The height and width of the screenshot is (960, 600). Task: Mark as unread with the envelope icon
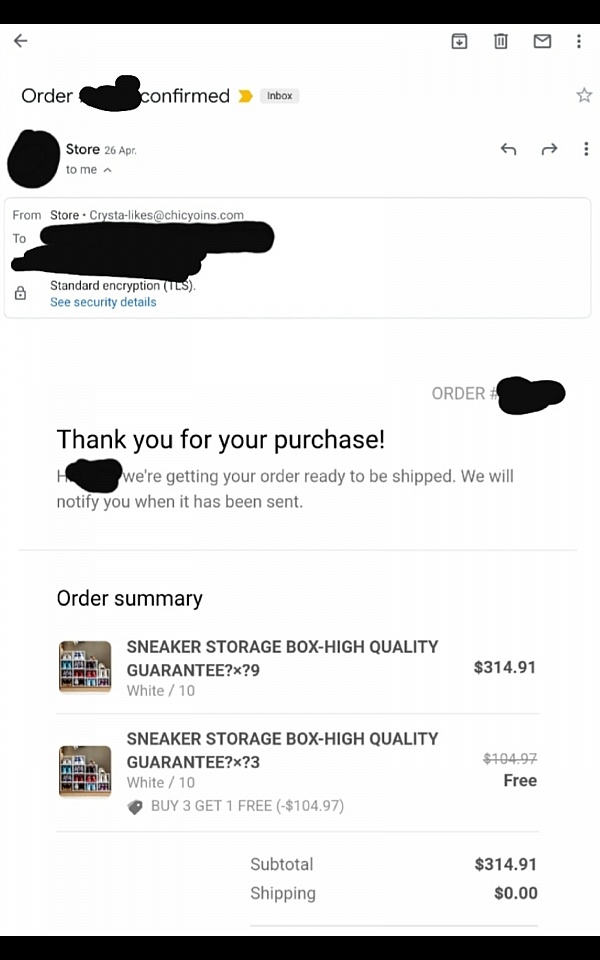point(542,41)
